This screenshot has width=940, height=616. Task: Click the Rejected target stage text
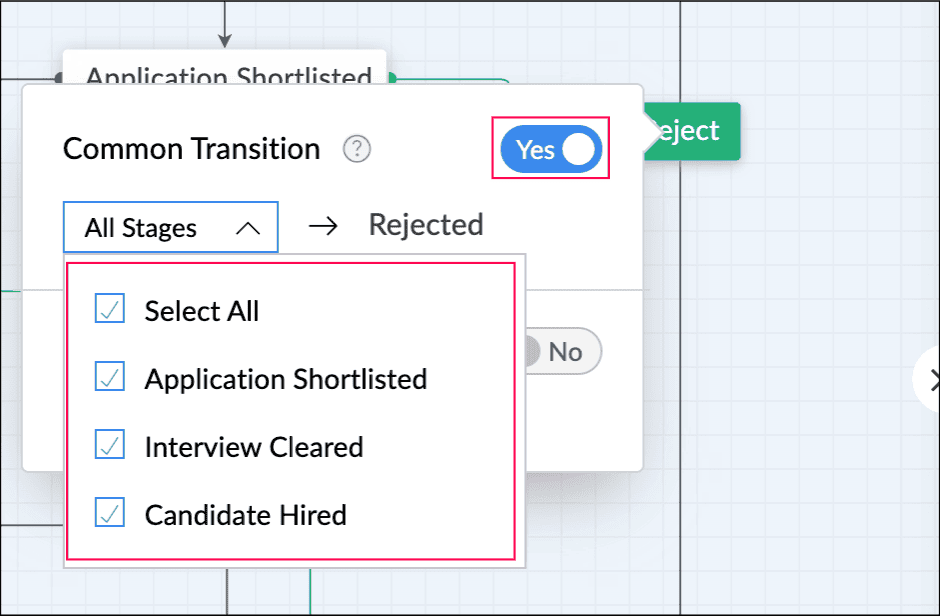426,225
